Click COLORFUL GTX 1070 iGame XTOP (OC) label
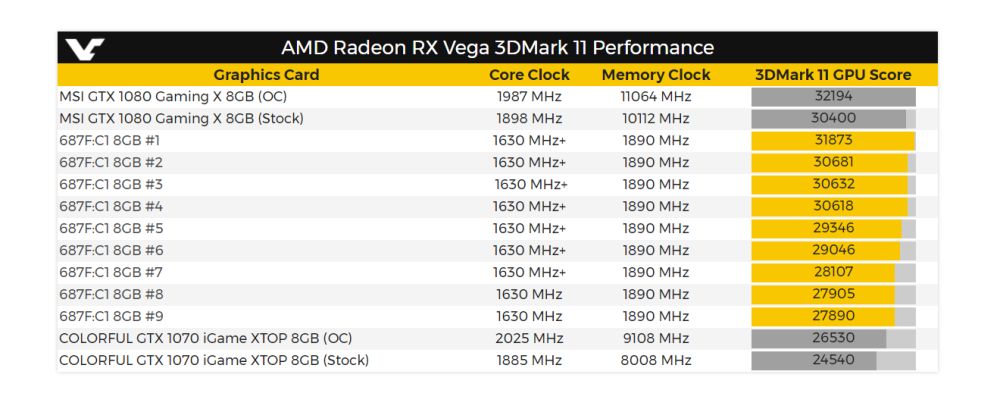The height and width of the screenshot is (400, 1000). tap(205, 339)
